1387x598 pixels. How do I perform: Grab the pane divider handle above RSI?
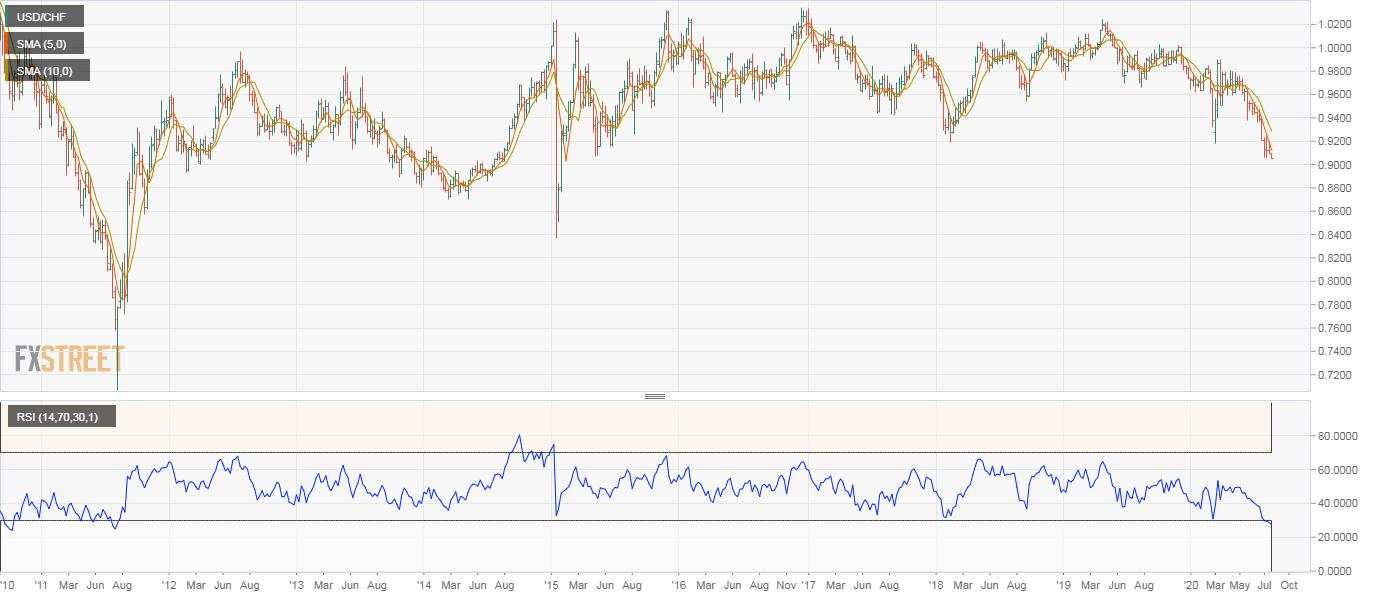point(655,396)
